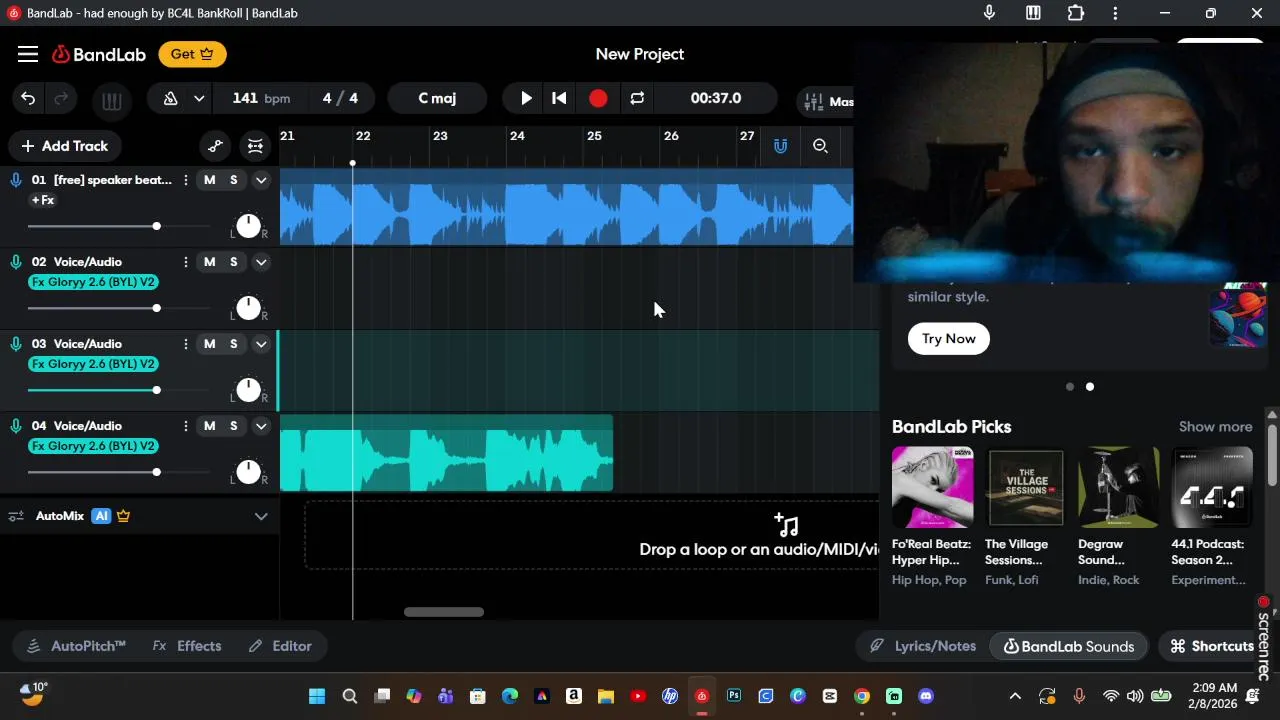Open track 02 Fx Gloryy 2.6 preset
The height and width of the screenshot is (720, 1280).
tap(93, 282)
